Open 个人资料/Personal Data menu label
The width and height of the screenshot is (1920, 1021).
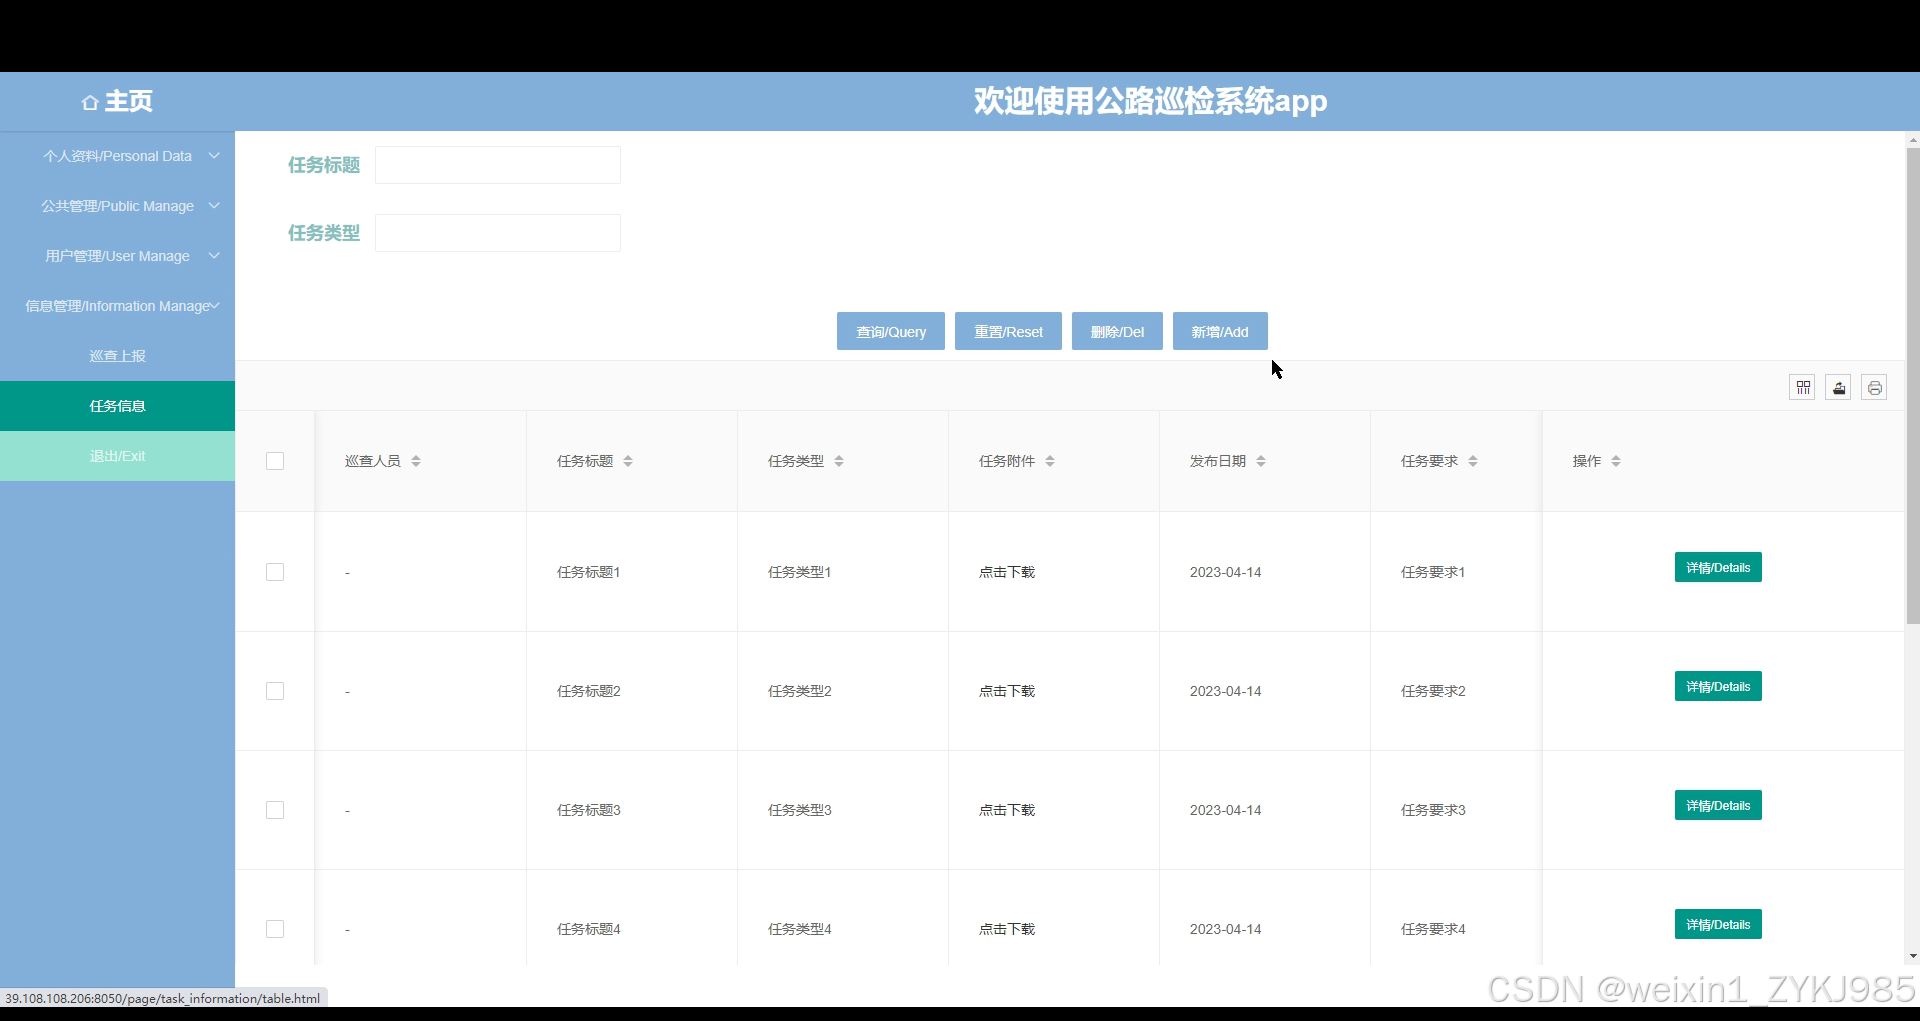pyautogui.click(x=117, y=156)
